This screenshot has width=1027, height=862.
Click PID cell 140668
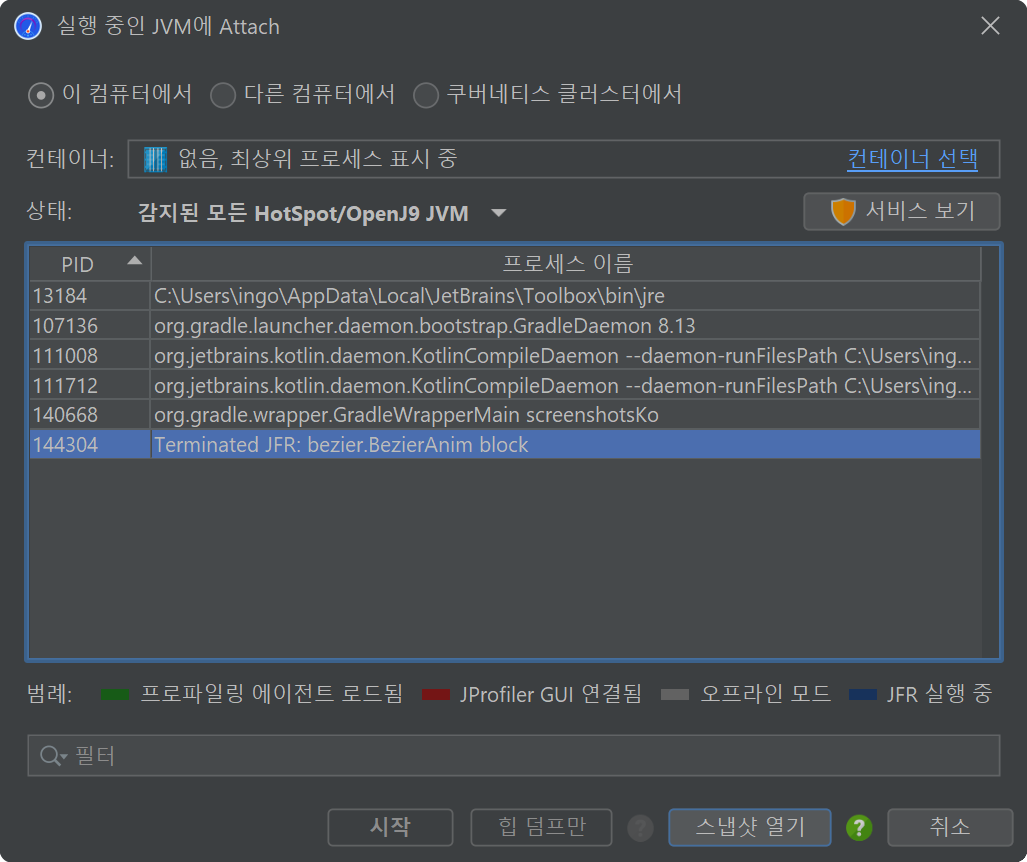pyautogui.click(x=90, y=415)
